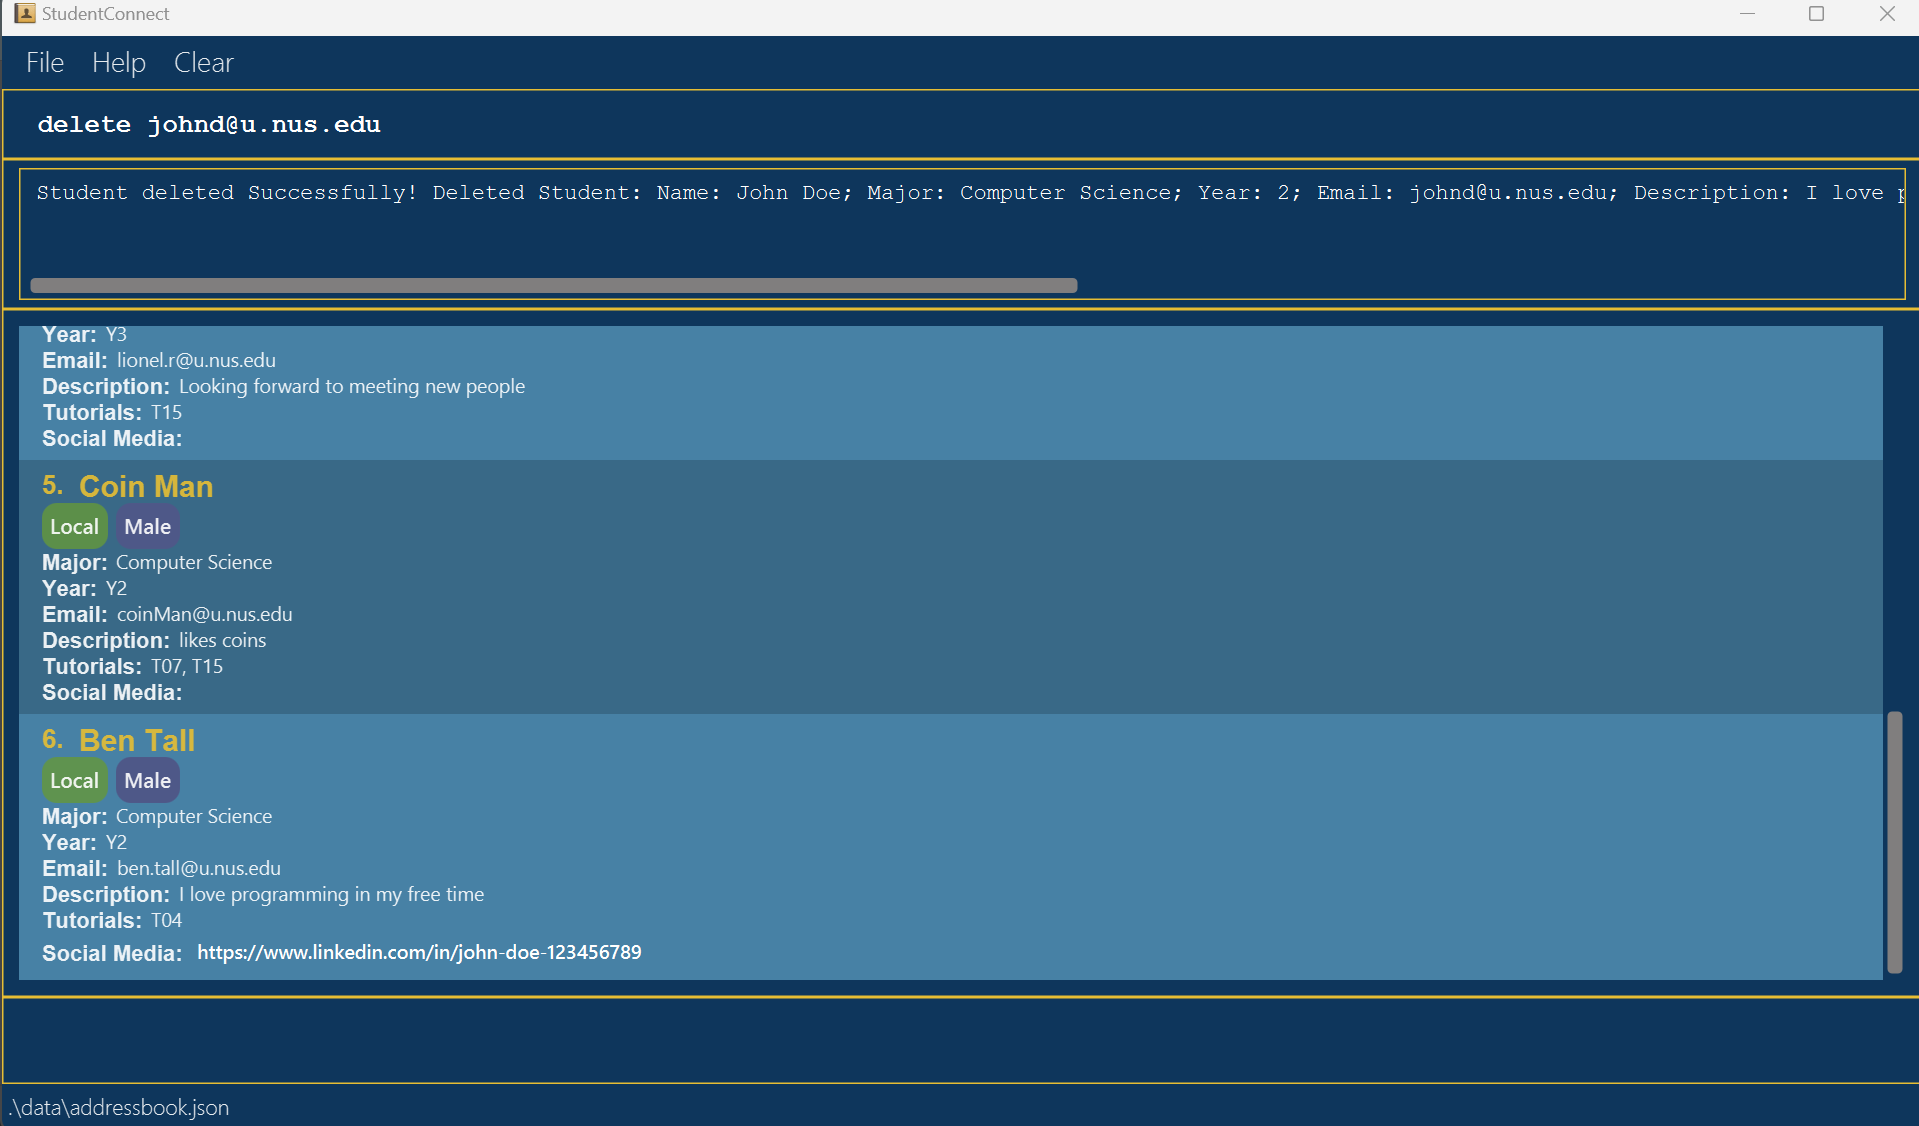Select the Male badge on Ben Tall
Viewport: 1919px width, 1126px height.
coord(147,780)
